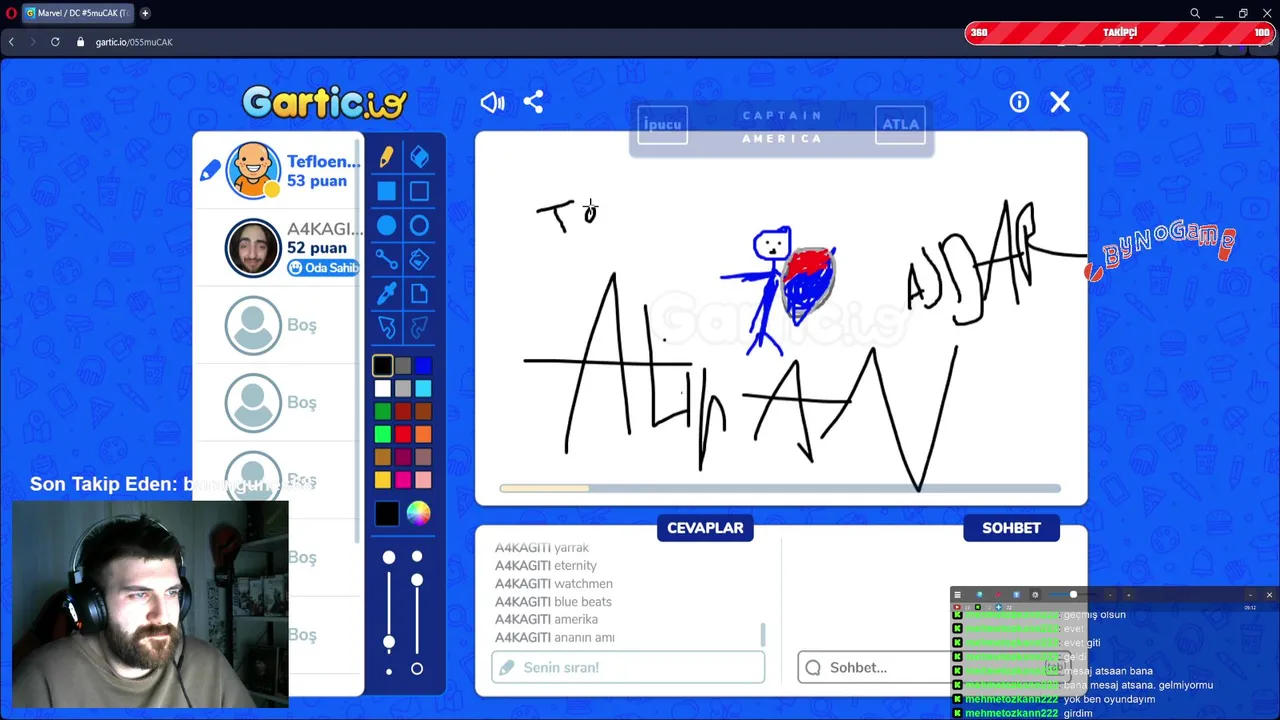Image resolution: width=1280 pixels, height=720 pixels.
Task: Choose the filled circle shape tool
Action: point(386,226)
